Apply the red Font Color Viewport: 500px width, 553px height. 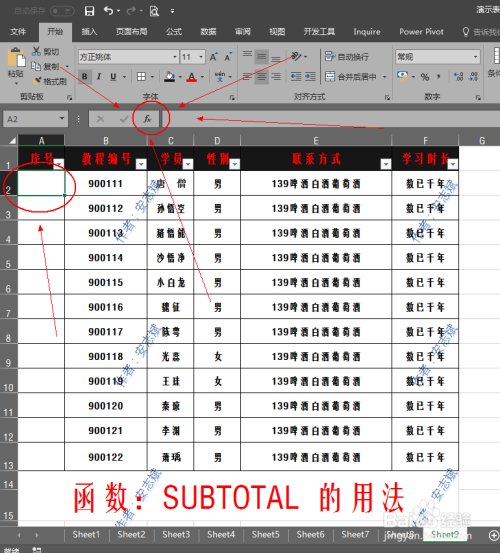[x=191, y=77]
